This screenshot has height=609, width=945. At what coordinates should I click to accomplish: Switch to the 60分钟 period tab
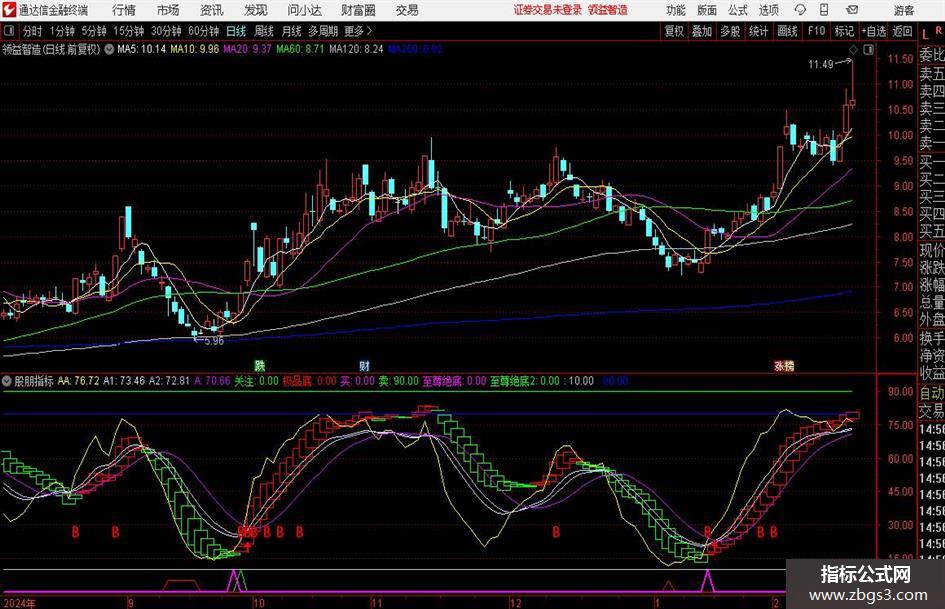point(204,31)
